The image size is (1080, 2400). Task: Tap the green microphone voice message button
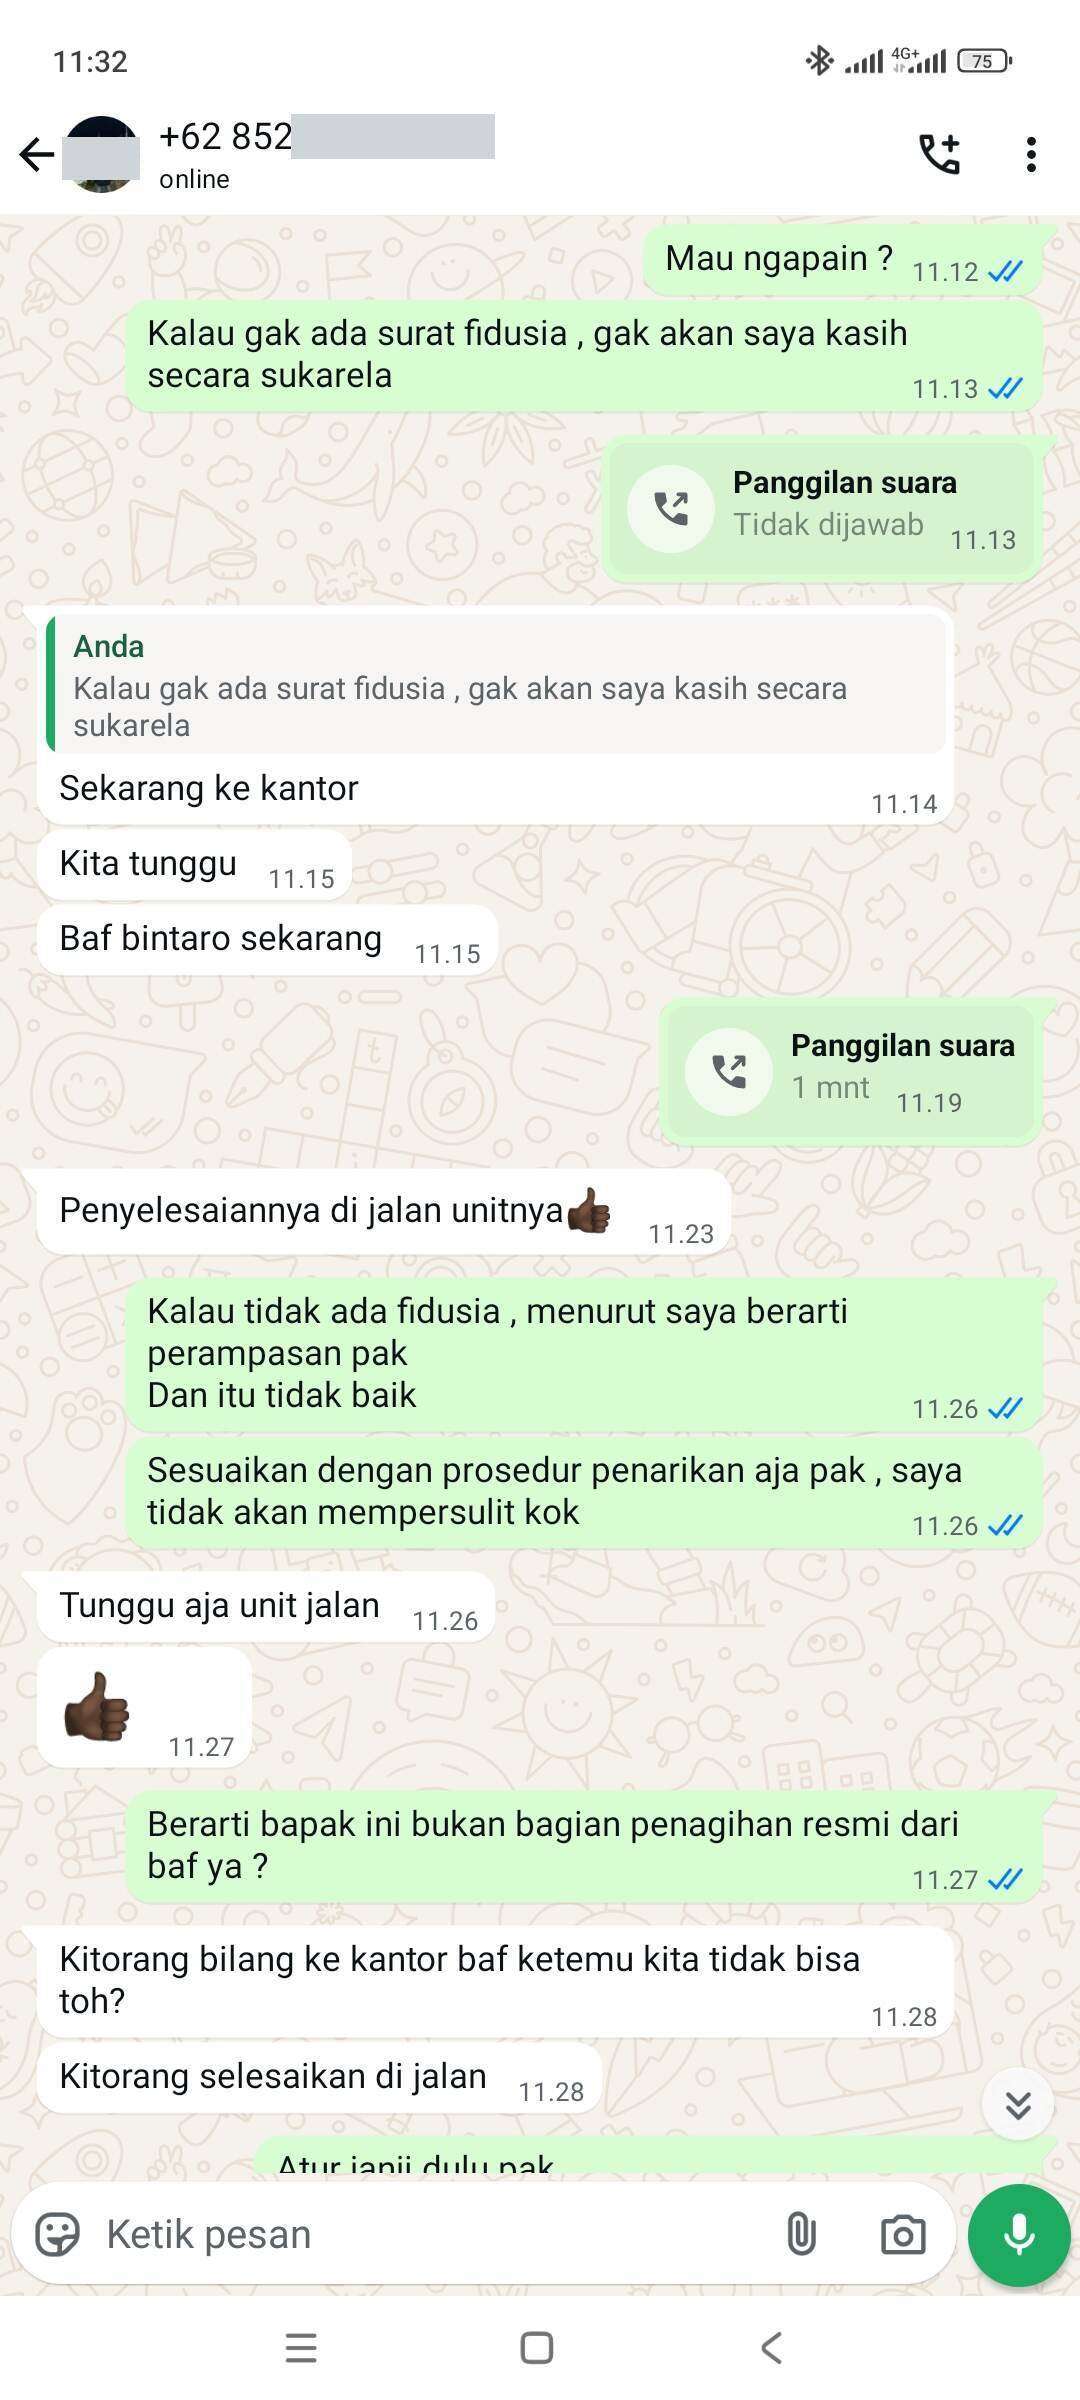[x=1019, y=2235]
